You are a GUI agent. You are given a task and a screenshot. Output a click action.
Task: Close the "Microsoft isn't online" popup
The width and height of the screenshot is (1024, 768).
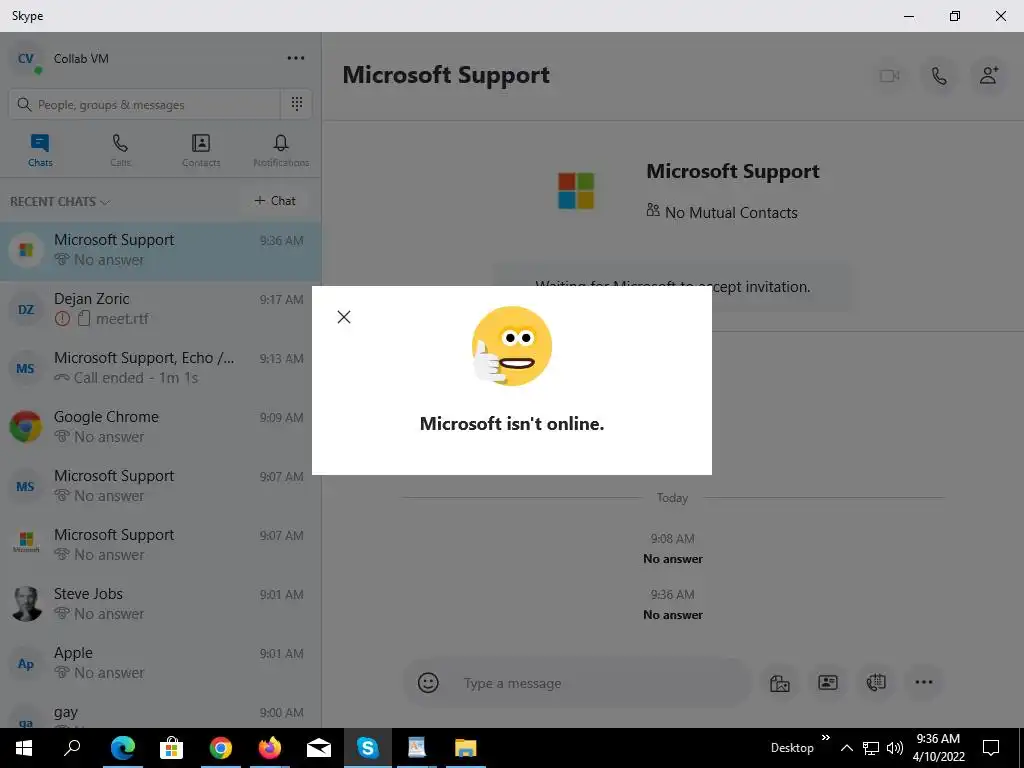click(344, 317)
